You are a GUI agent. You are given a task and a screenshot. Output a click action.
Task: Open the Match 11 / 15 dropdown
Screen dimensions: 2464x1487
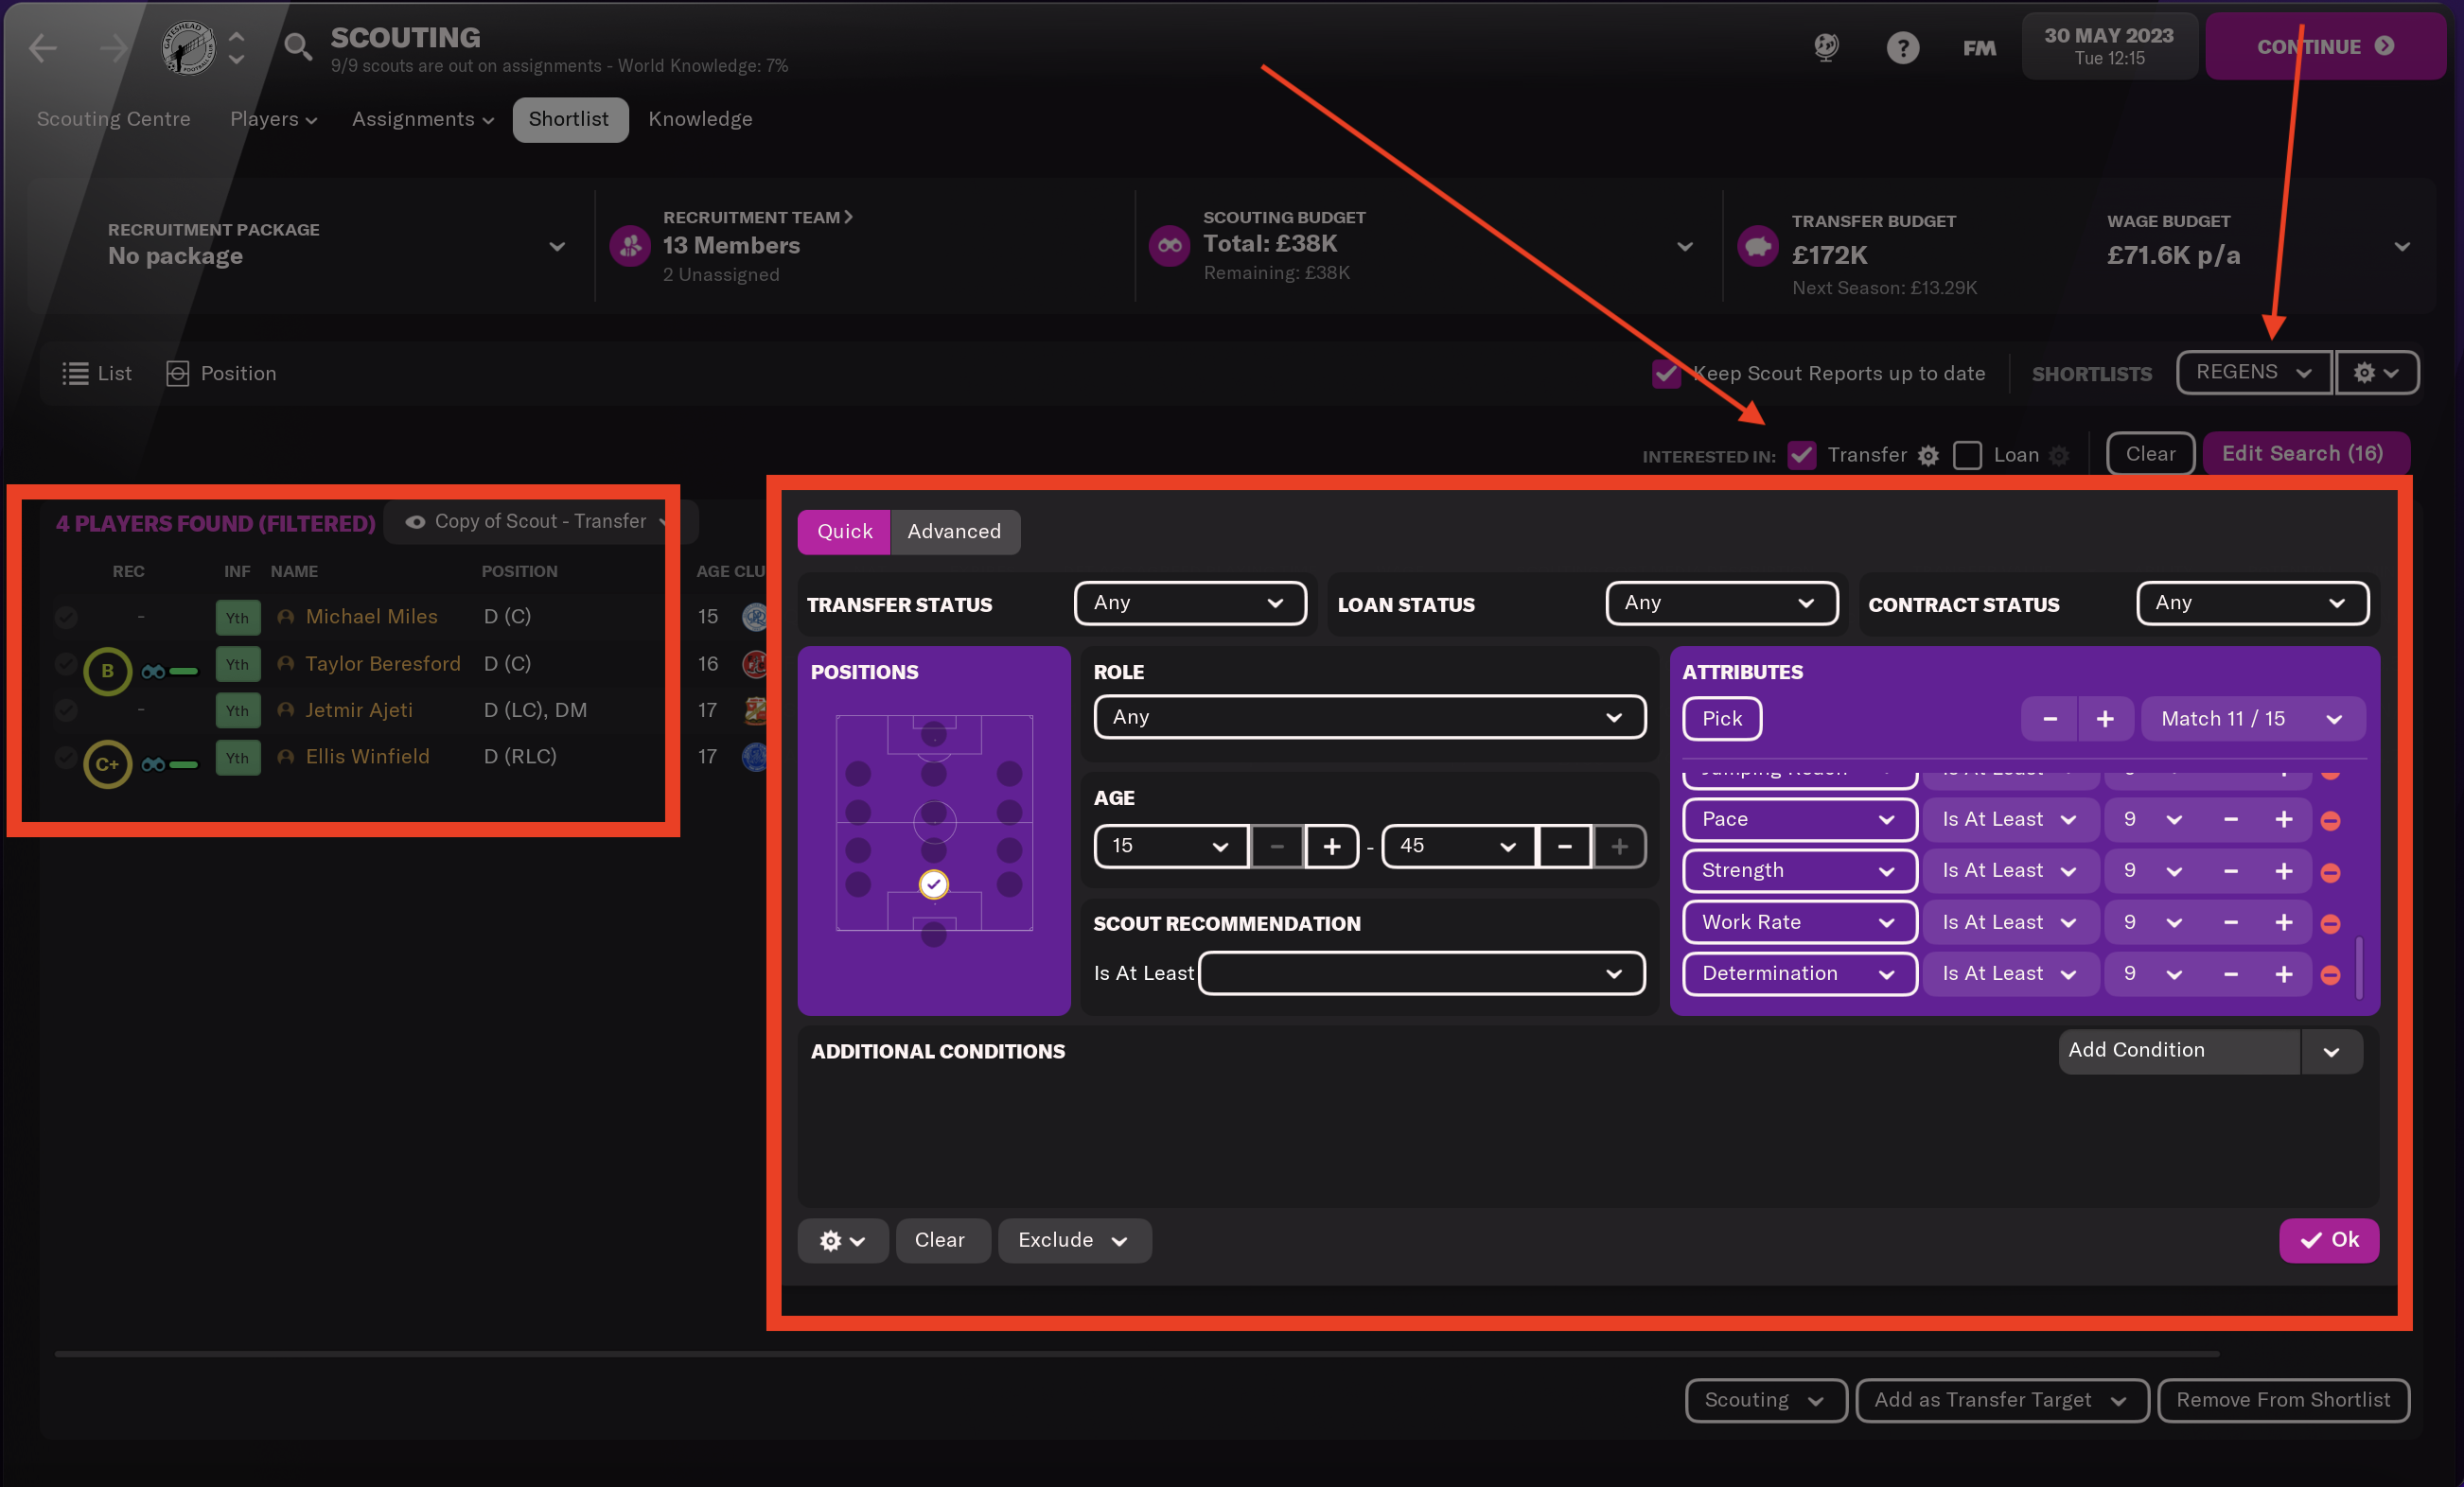pos(2252,719)
